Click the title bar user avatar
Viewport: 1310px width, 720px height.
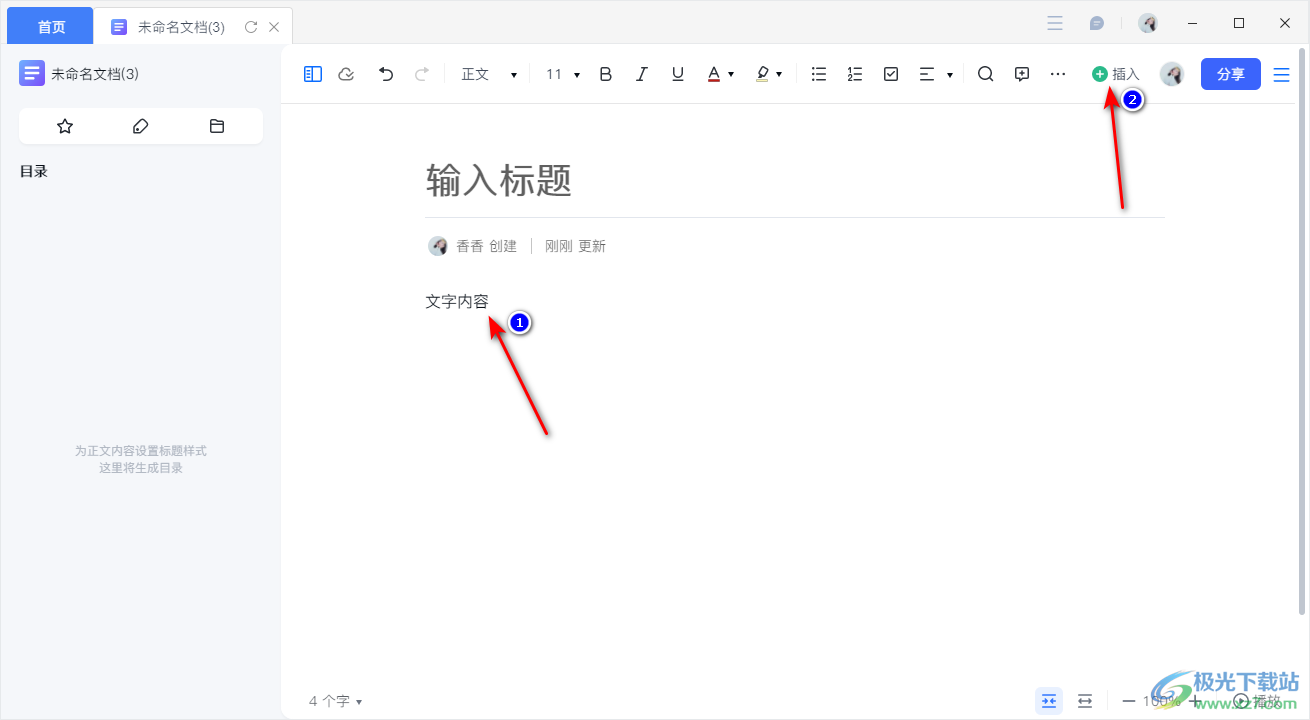(x=1148, y=23)
